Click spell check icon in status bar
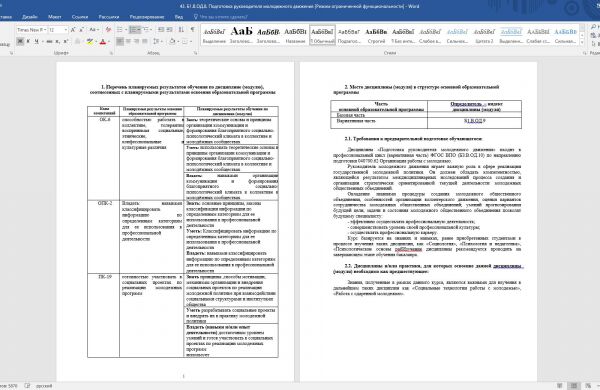This screenshot has height=390, width=600. pos(27,386)
